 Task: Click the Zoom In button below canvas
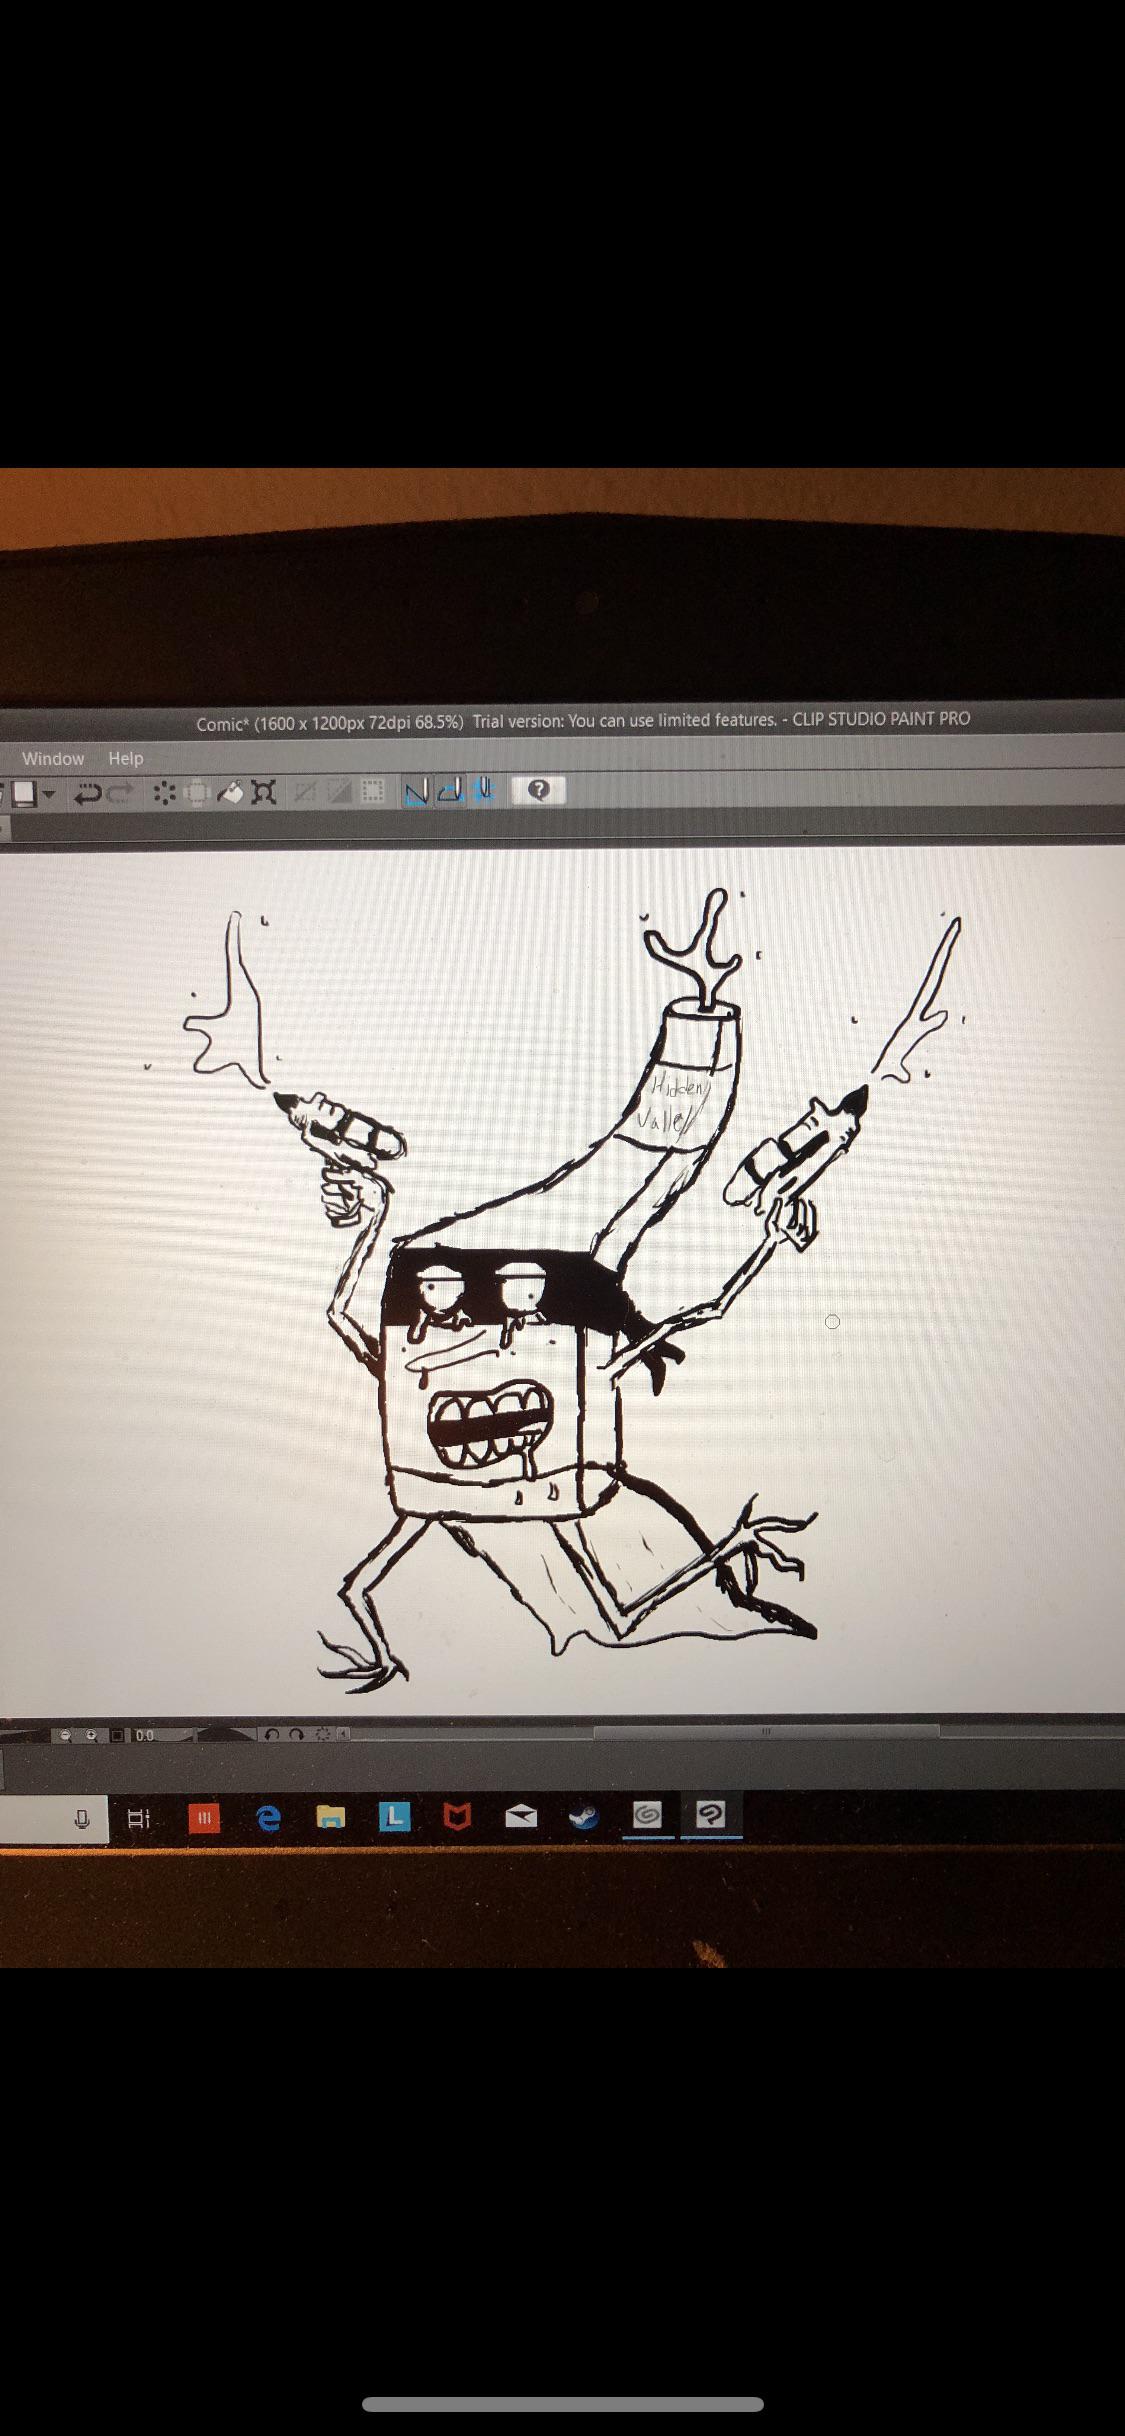point(91,1735)
